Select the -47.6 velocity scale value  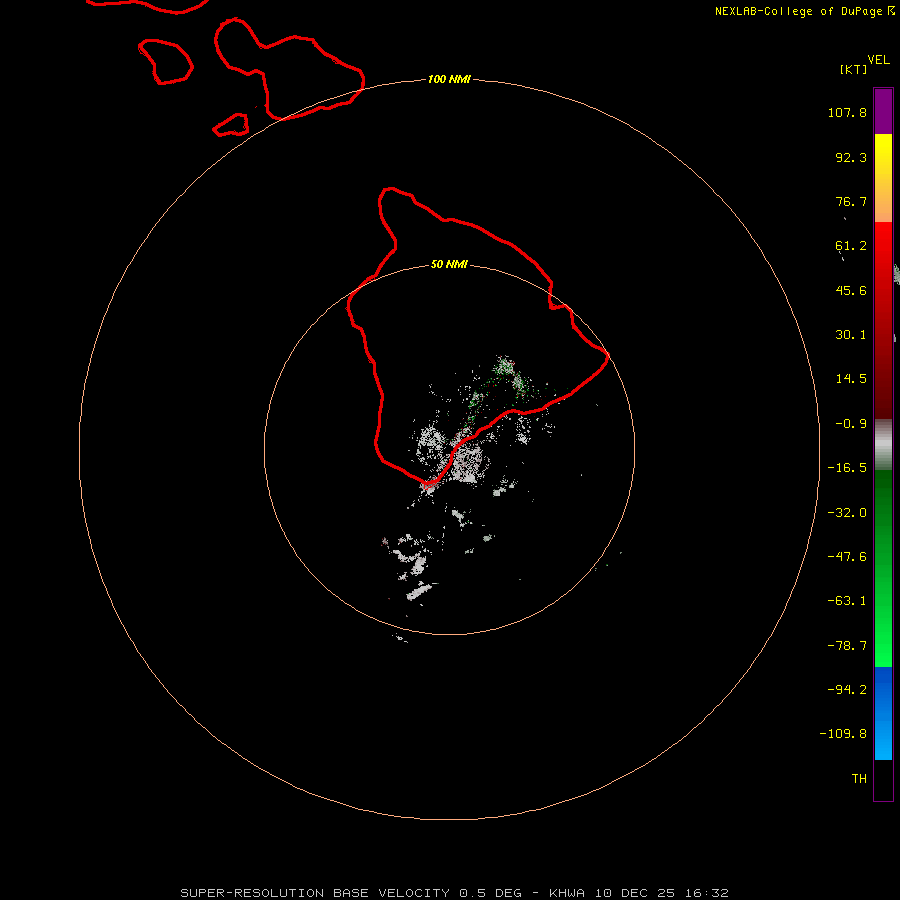tap(847, 557)
